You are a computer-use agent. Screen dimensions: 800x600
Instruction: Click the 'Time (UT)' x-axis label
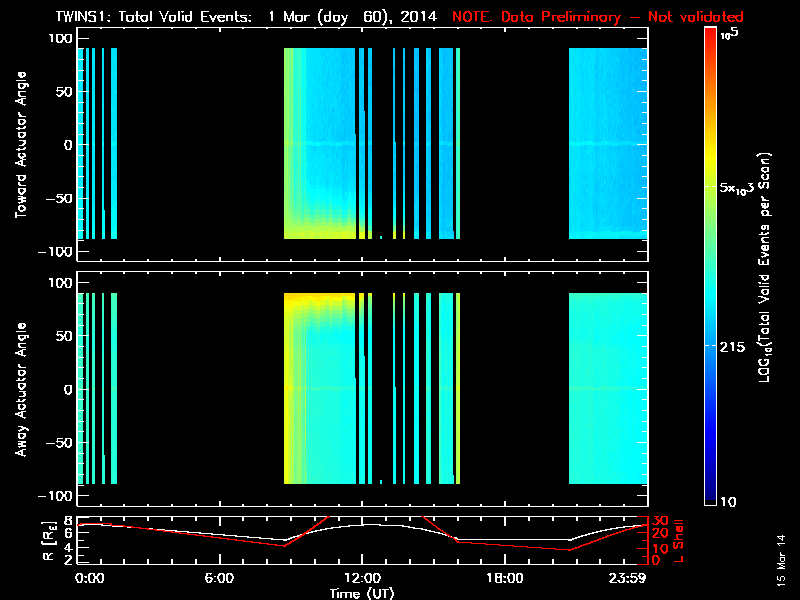point(362,592)
